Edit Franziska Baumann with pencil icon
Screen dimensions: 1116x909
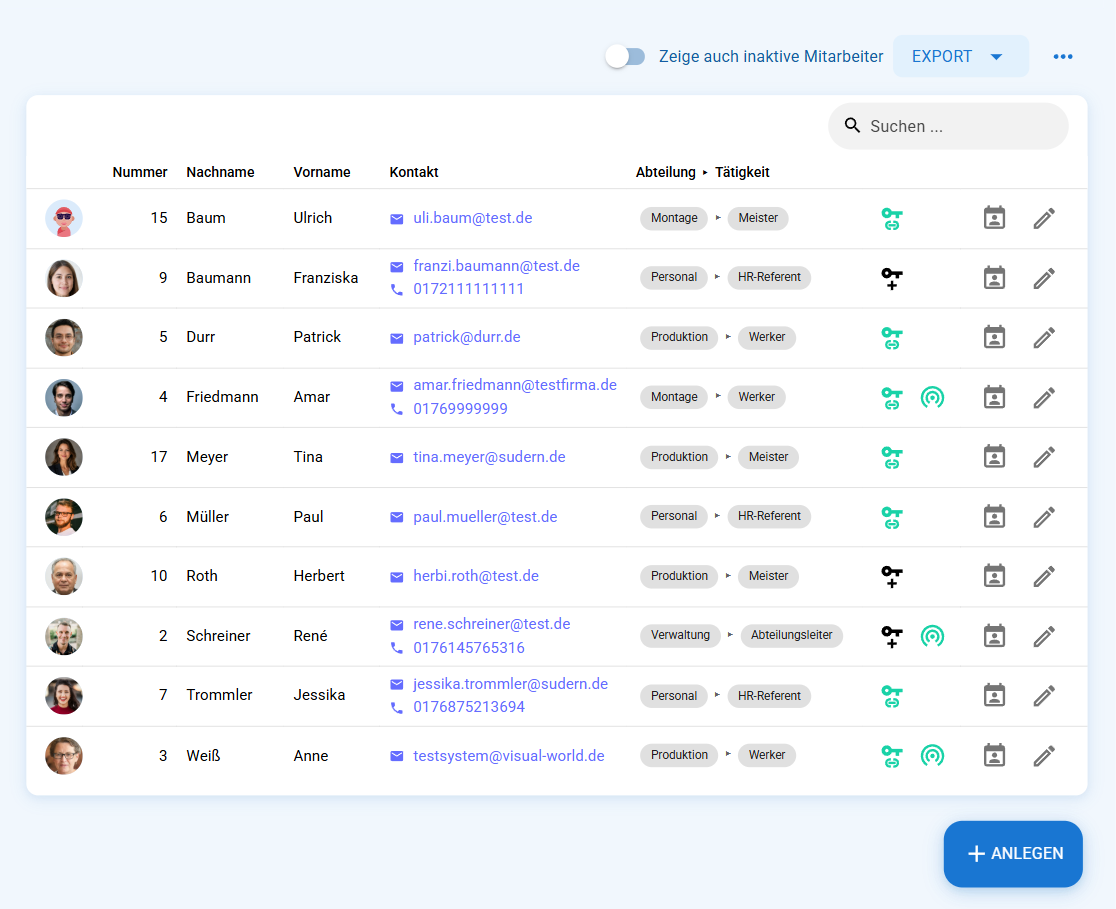(1043, 278)
